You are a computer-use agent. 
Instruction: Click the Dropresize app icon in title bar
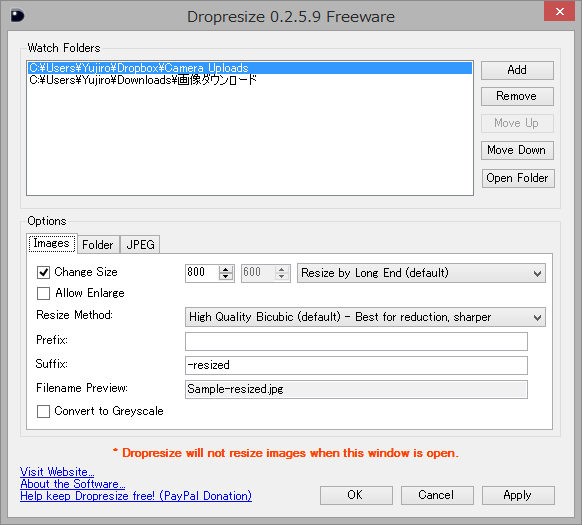(x=17, y=16)
